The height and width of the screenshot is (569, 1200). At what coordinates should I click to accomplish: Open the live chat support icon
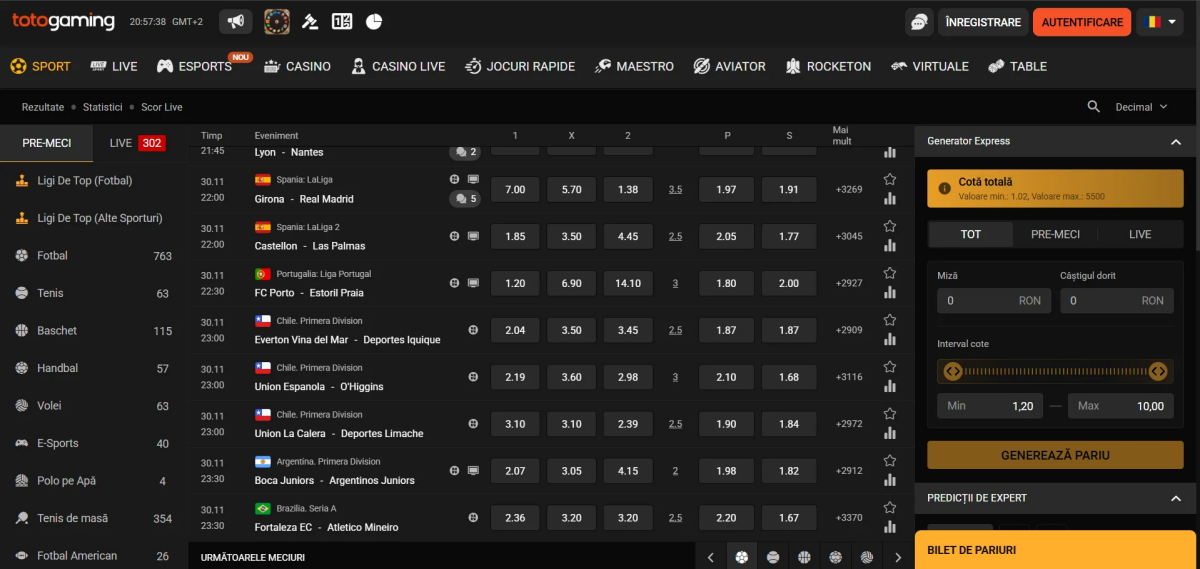(x=917, y=22)
